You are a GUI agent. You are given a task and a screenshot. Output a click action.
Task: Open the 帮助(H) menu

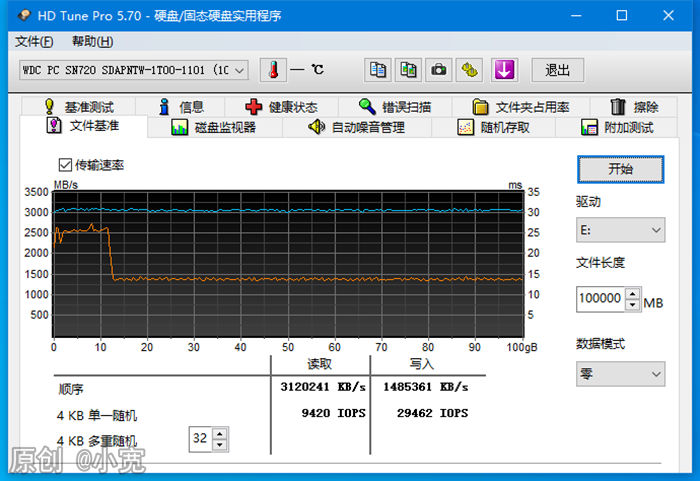click(92, 42)
